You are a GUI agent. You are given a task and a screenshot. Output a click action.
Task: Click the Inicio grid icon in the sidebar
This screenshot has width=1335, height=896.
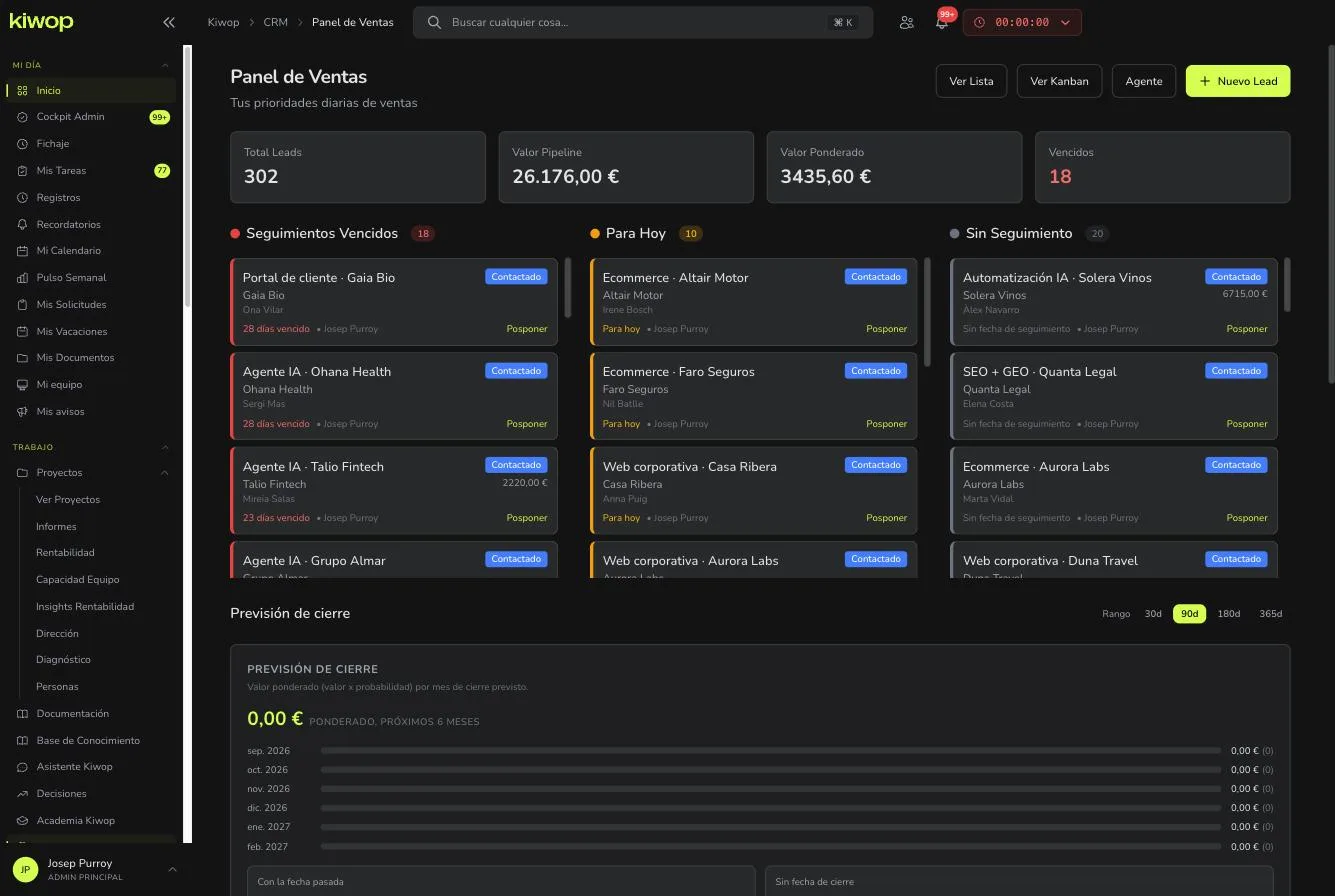coord(22,91)
